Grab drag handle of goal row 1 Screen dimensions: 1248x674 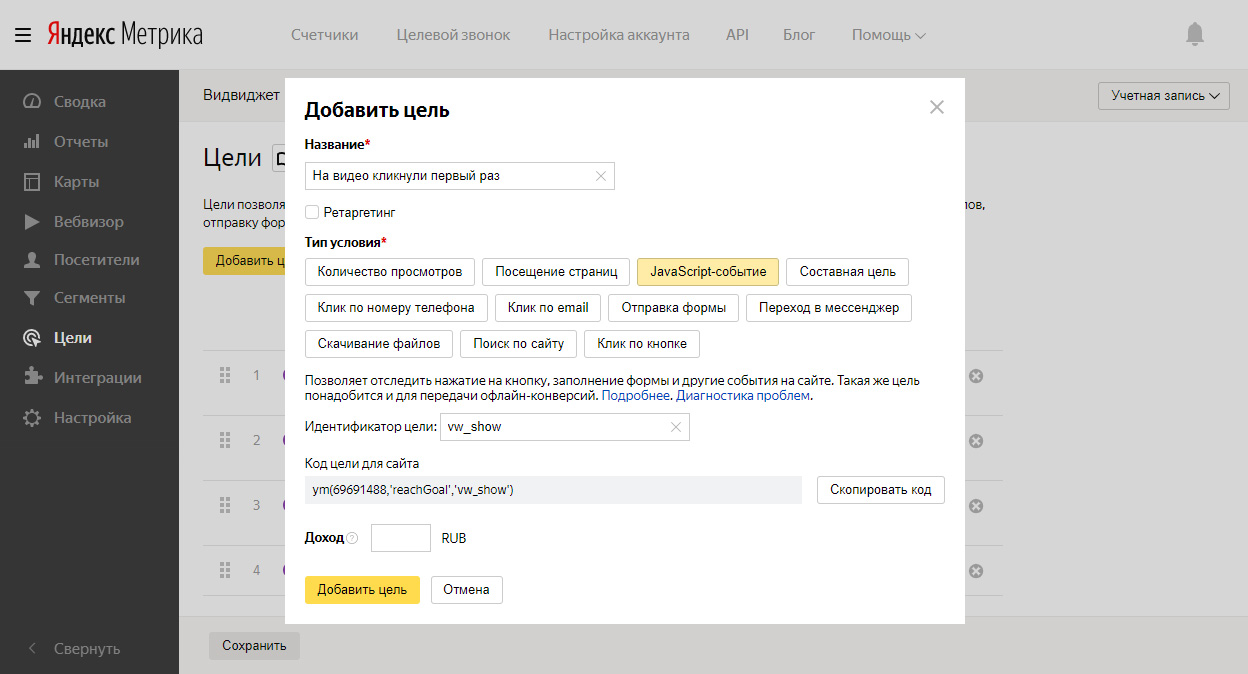tap(225, 375)
